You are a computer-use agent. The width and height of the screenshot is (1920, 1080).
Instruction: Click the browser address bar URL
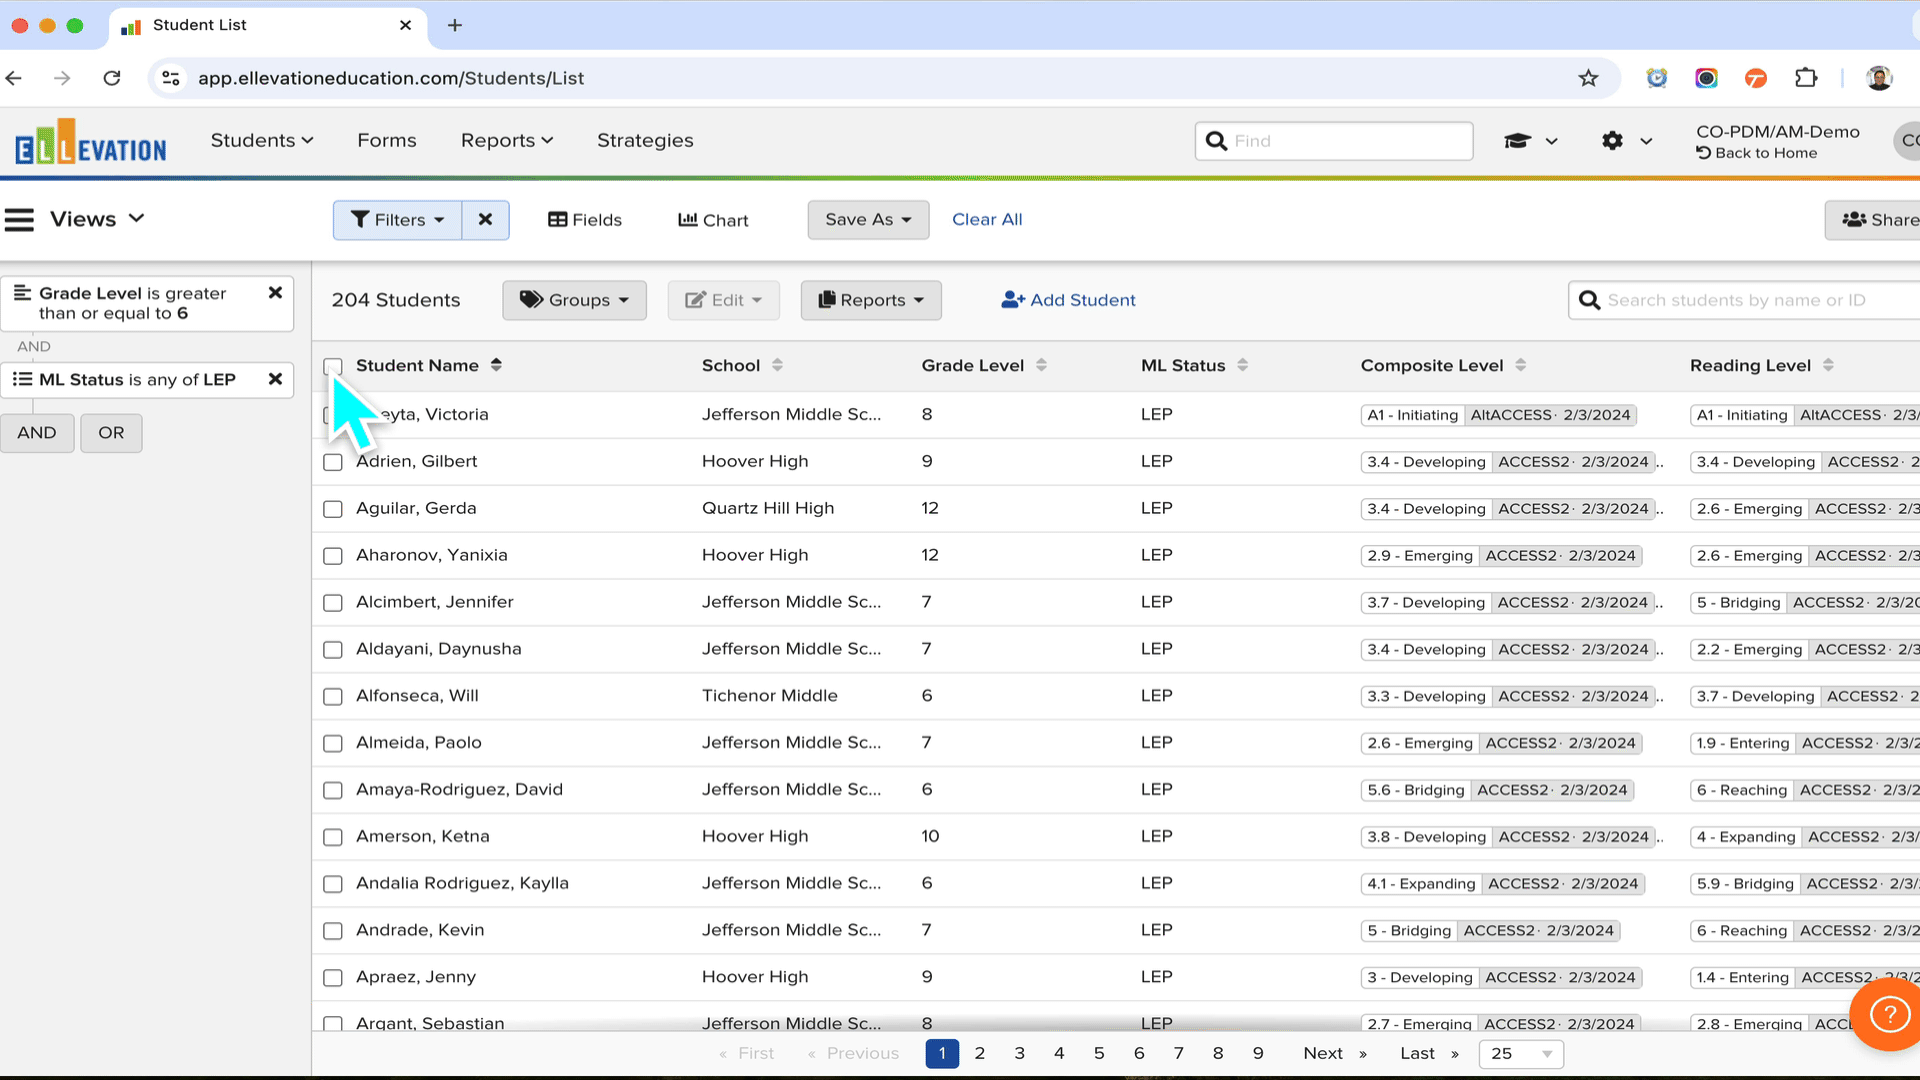391,78
